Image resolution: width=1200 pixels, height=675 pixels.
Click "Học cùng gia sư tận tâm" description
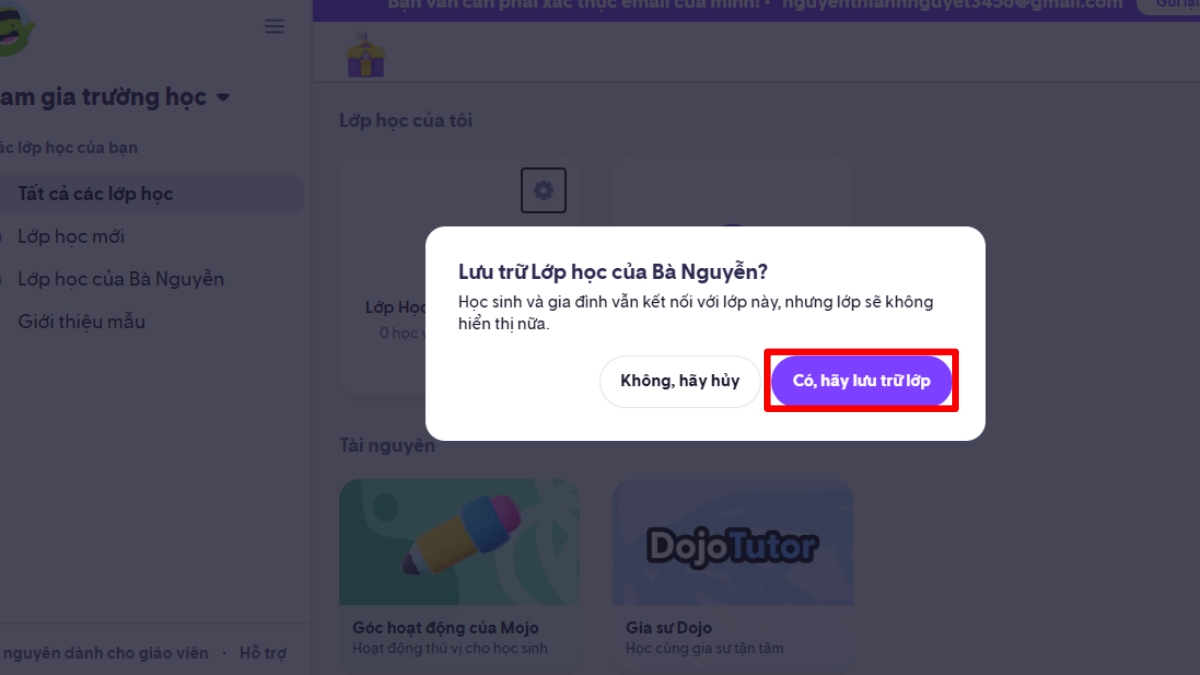(705, 648)
